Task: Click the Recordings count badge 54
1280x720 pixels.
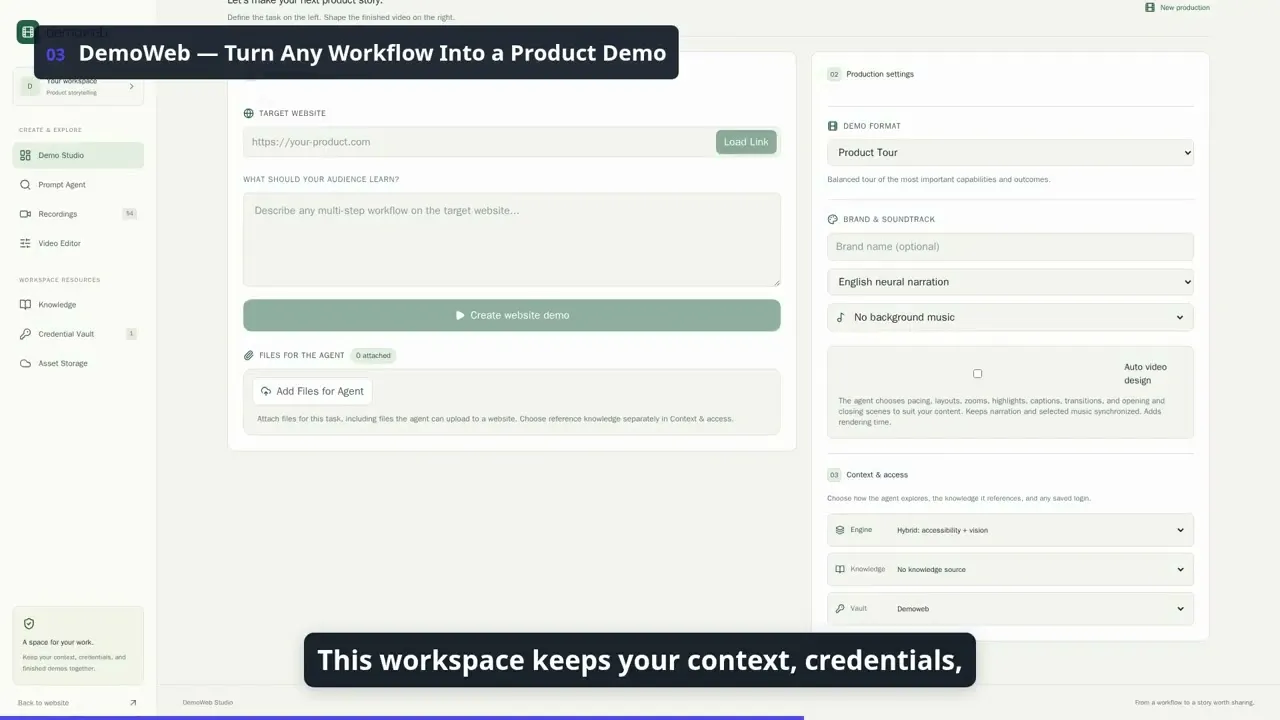Action: point(129,214)
